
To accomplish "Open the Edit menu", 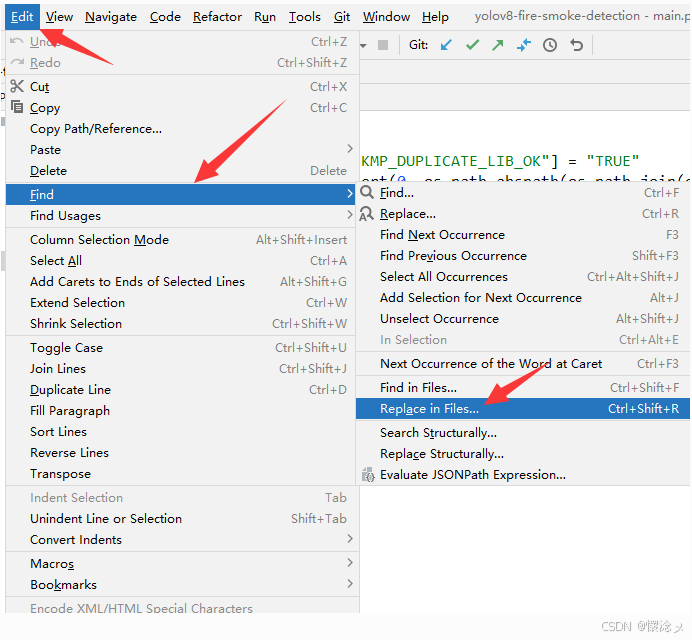I will point(22,17).
